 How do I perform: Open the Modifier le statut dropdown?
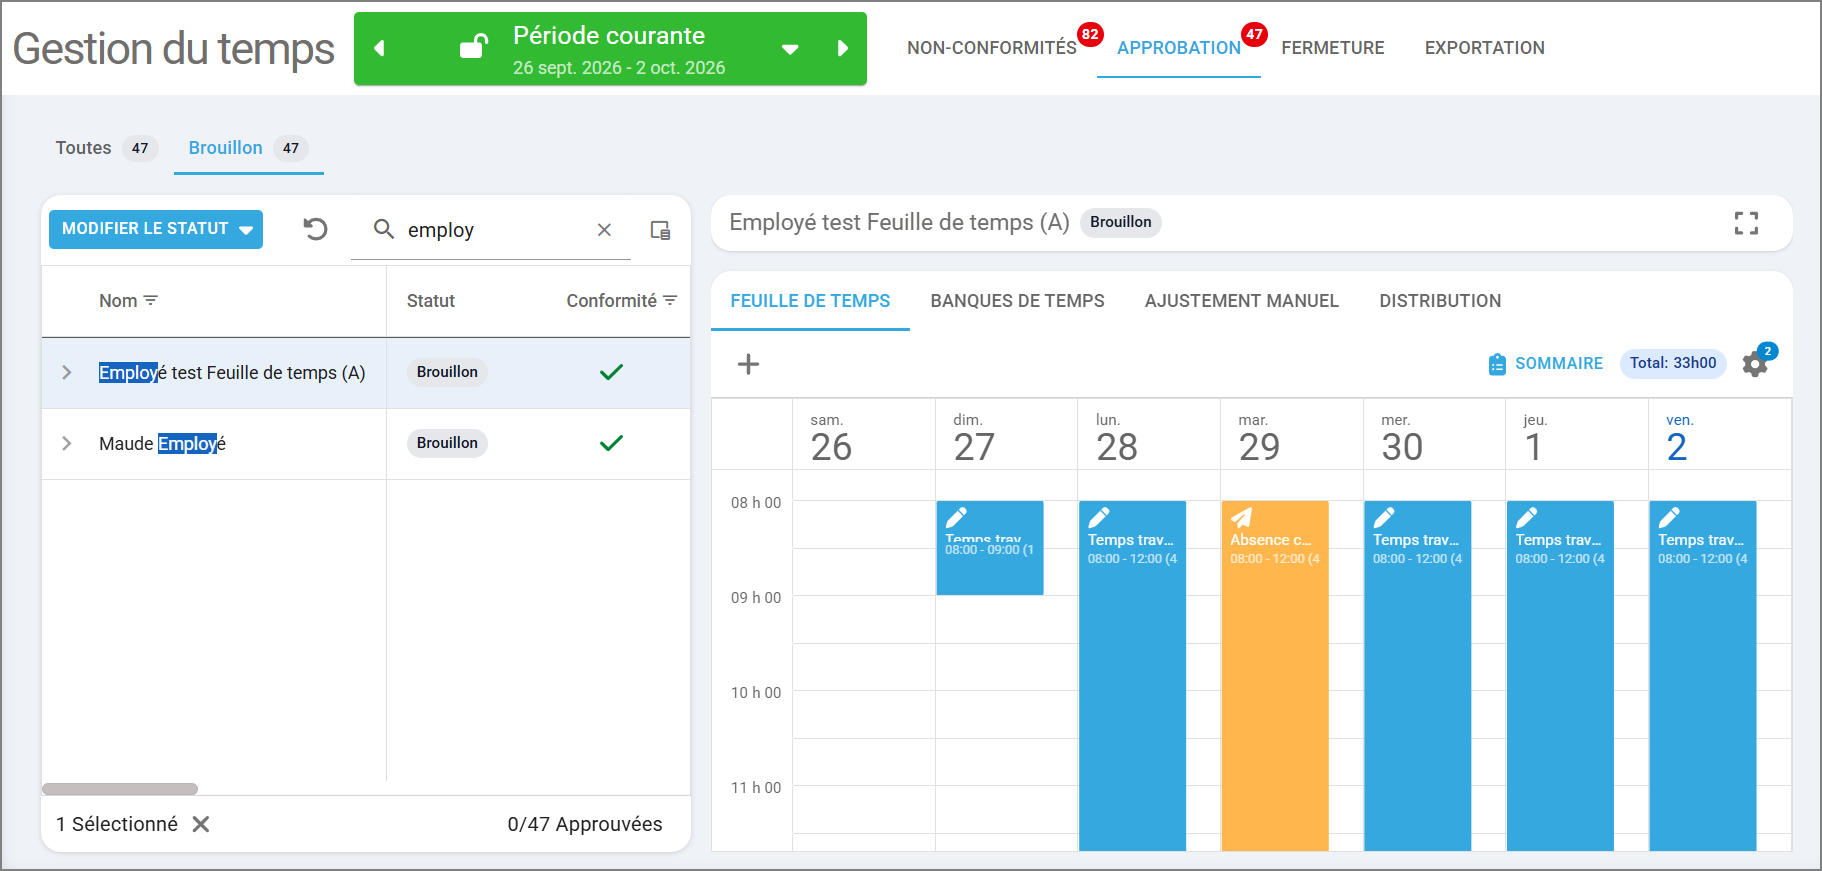156,229
